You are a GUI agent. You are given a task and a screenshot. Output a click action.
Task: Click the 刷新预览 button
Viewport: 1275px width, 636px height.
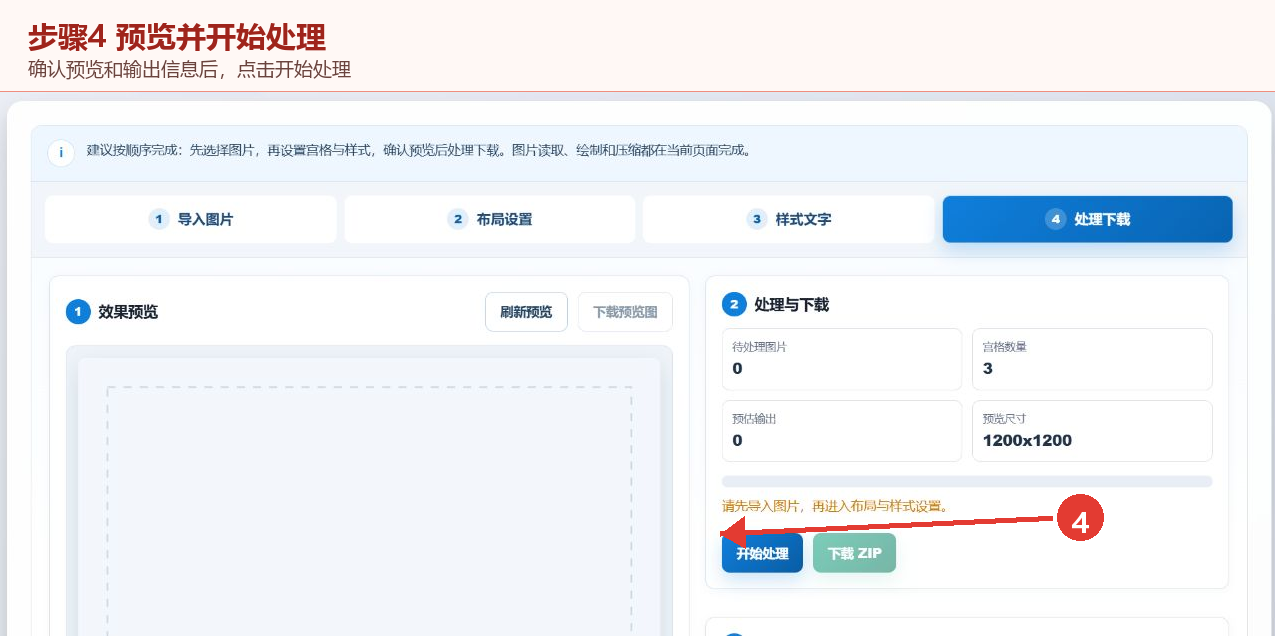point(526,312)
